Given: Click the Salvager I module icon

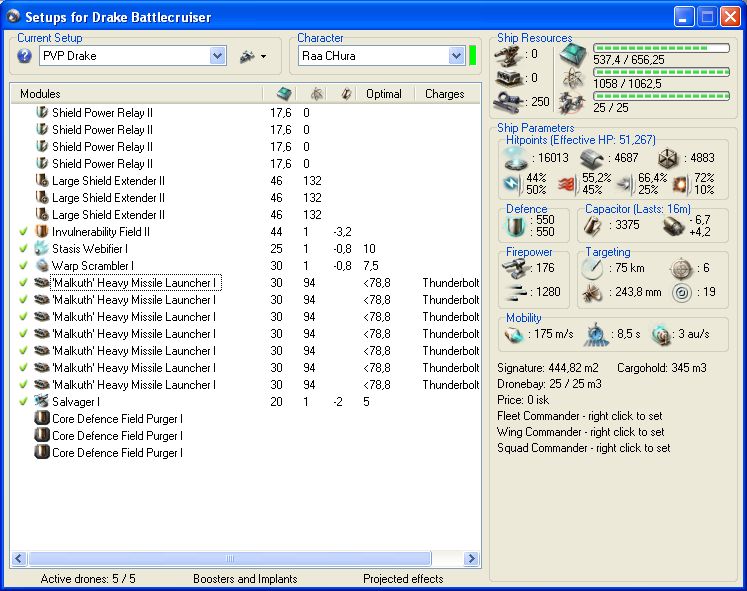Looking at the screenshot, I should 42,401.
